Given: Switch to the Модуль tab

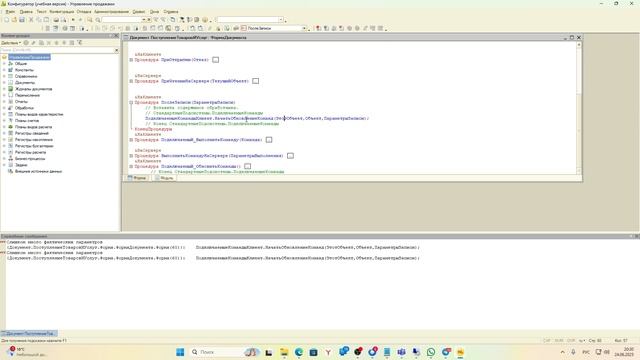Looking at the screenshot, I should tap(164, 178).
